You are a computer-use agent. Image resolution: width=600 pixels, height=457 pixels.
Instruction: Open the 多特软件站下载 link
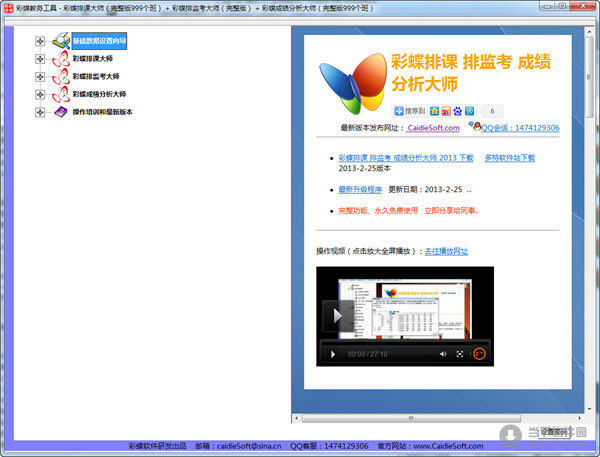pyautogui.click(x=510, y=158)
